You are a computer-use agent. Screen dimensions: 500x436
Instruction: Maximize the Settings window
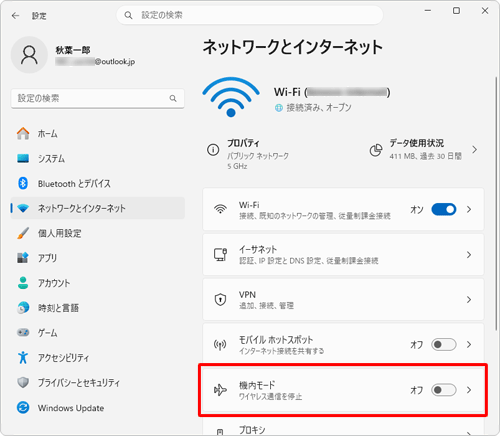click(x=456, y=11)
